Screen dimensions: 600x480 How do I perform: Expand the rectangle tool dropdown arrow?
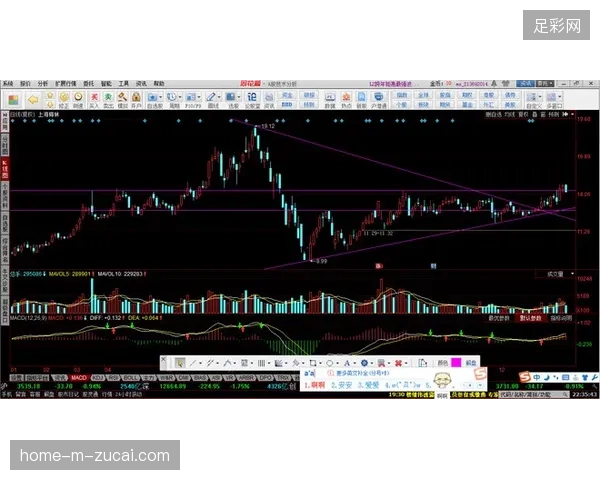tap(320, 363)
